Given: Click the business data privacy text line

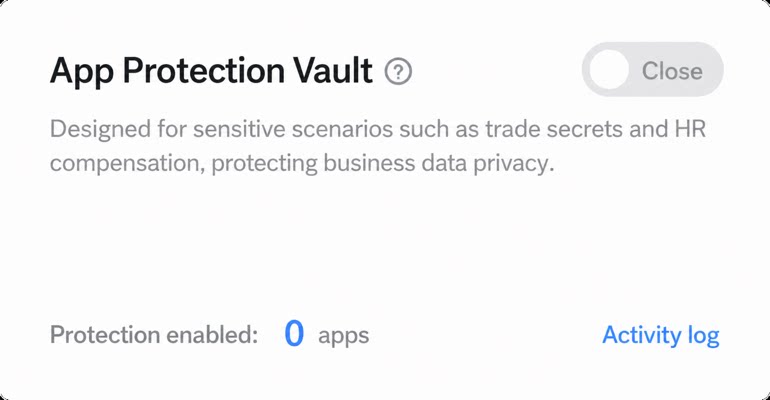Looking at the screenshot, I should 302,163.
